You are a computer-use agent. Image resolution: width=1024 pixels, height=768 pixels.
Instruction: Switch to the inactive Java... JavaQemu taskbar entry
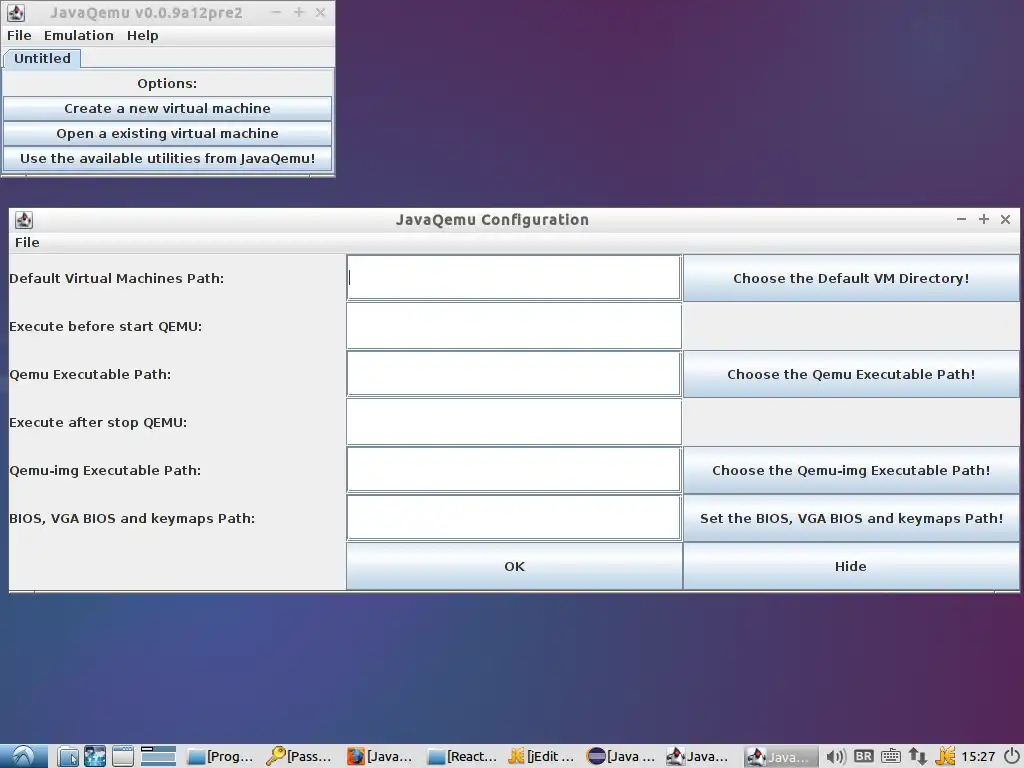698,756
